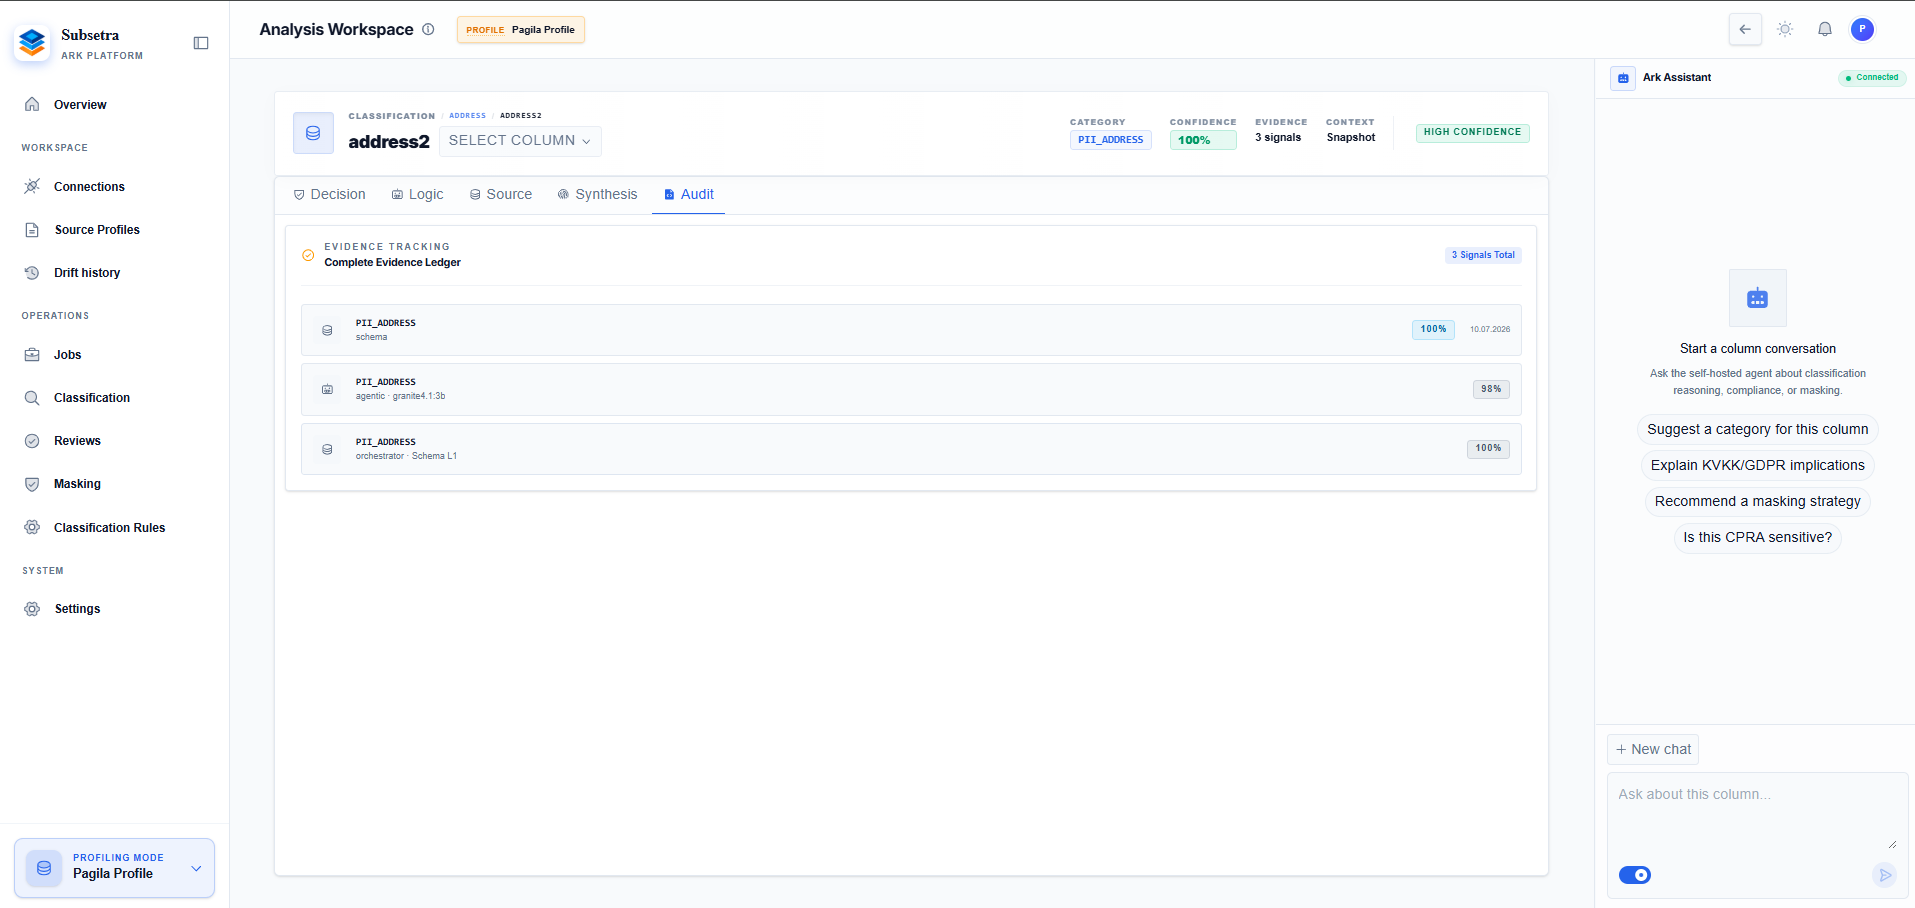The height and width of the screenshot is (908, 1915).
Task: Click the large assistant robot icon
Action: pos(1758,298)
